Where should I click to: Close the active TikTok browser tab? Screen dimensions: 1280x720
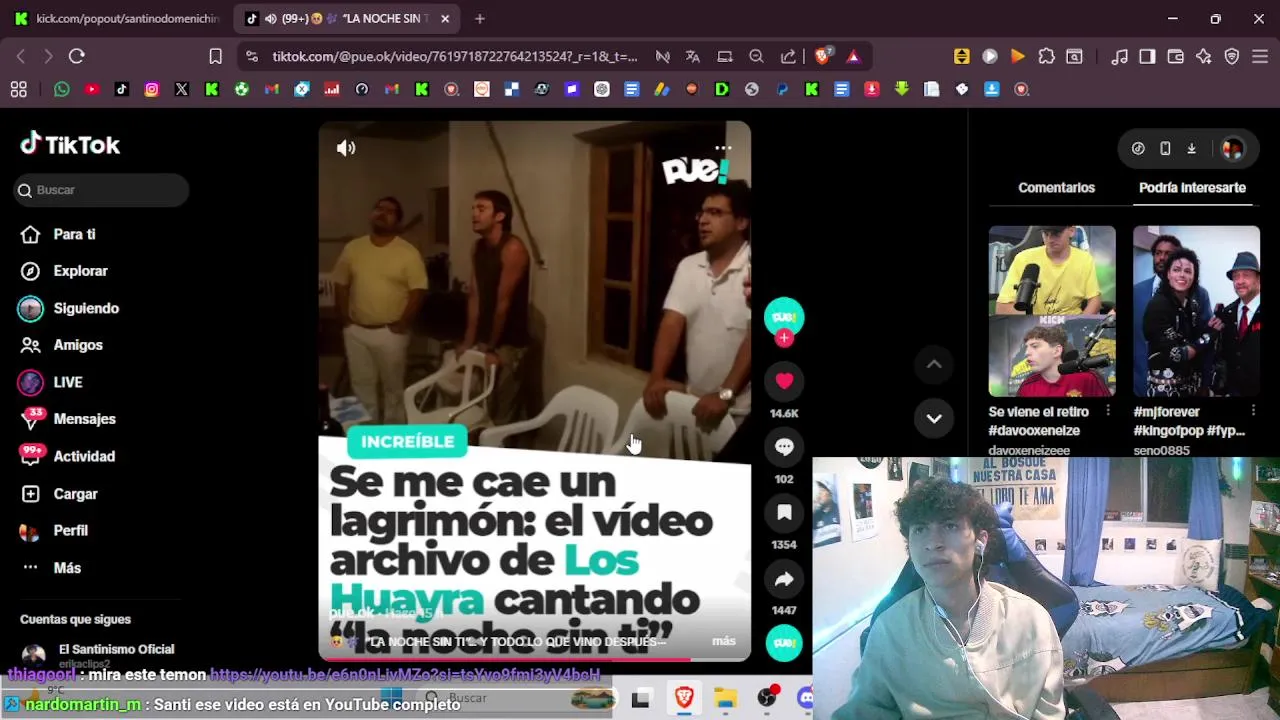445,18
